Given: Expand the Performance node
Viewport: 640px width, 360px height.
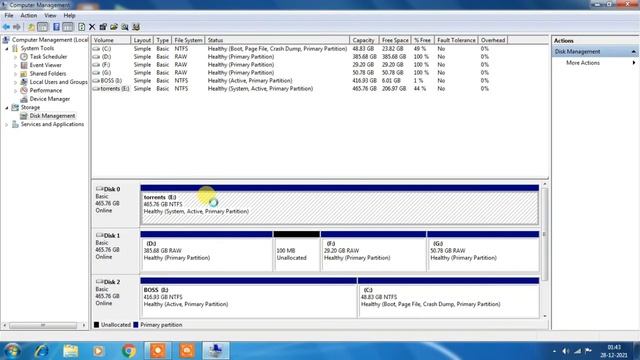Looking at the screenshot, I should click(16, 91).
